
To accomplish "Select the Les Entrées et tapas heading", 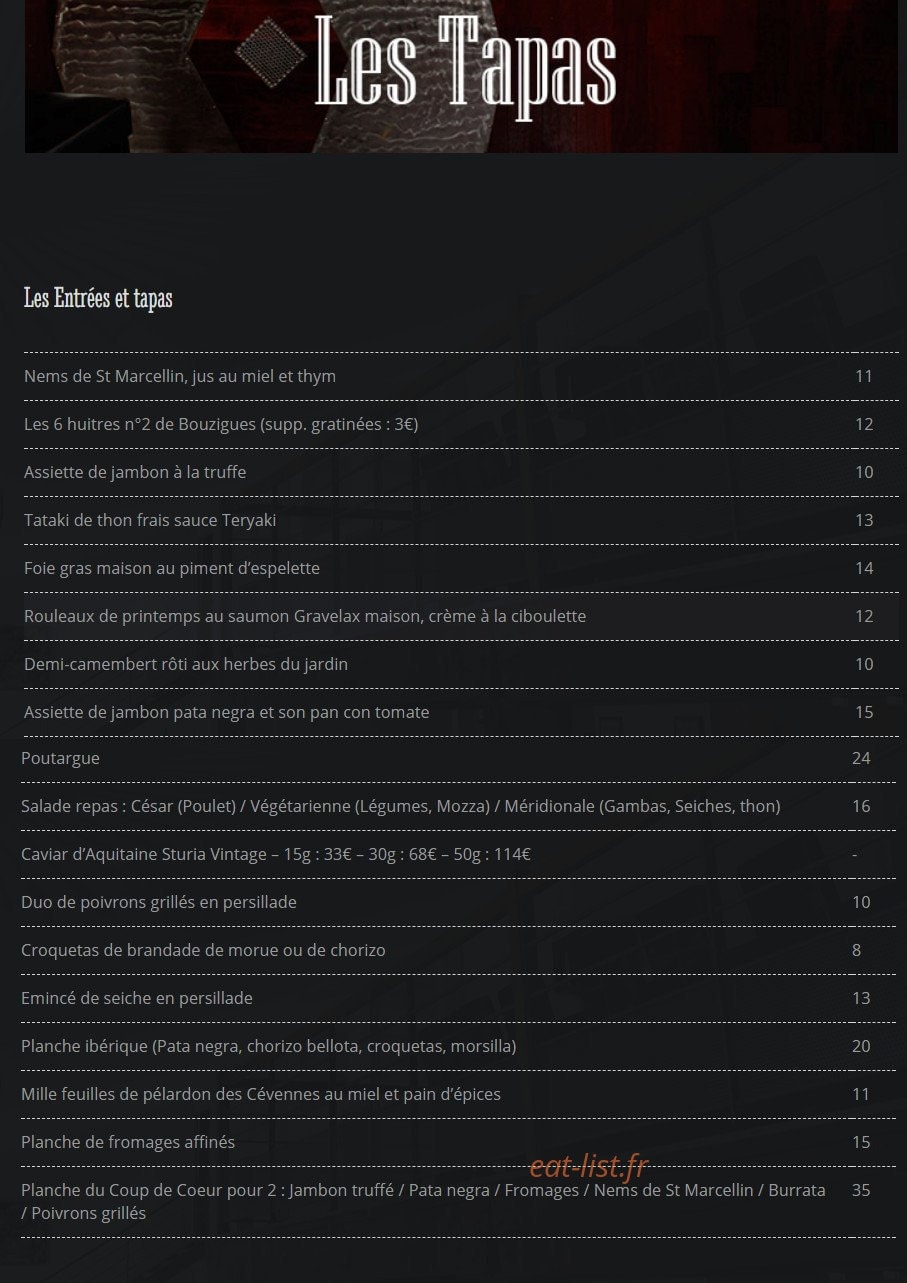I will pyautogui.click(x=98, y=298).
